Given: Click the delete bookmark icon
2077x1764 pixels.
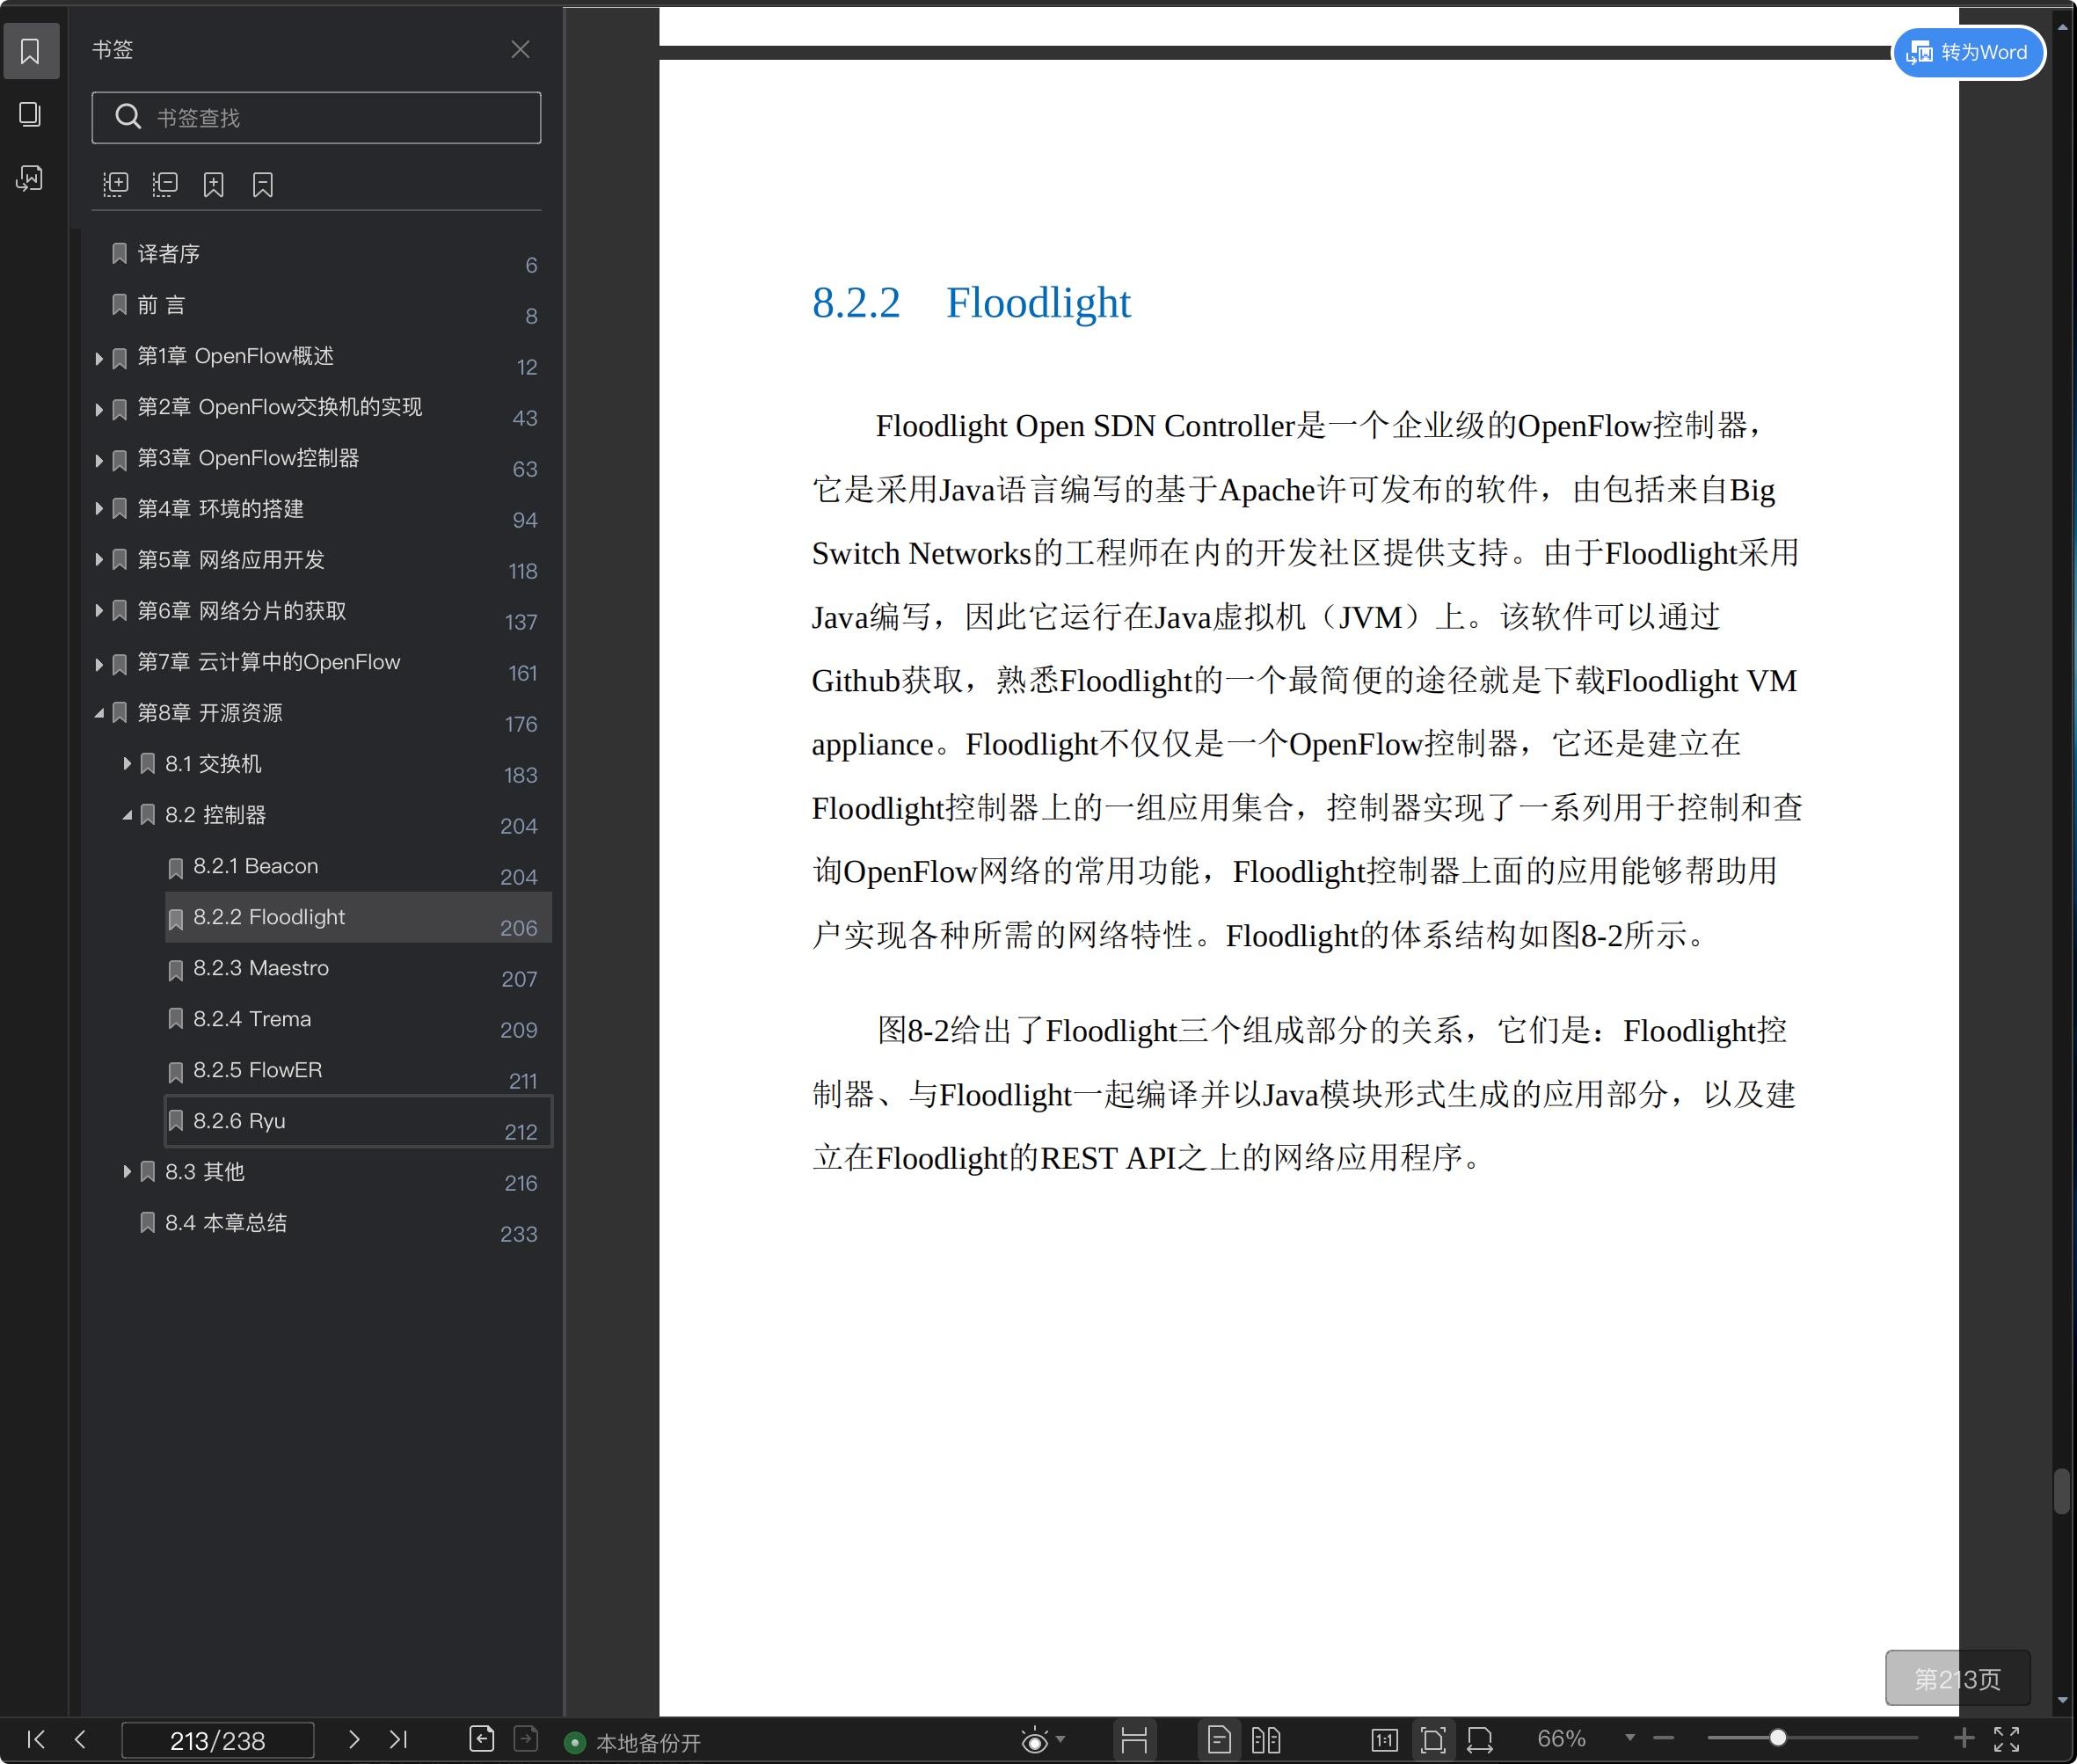Looking at the screenshot, I should [263, 184].
